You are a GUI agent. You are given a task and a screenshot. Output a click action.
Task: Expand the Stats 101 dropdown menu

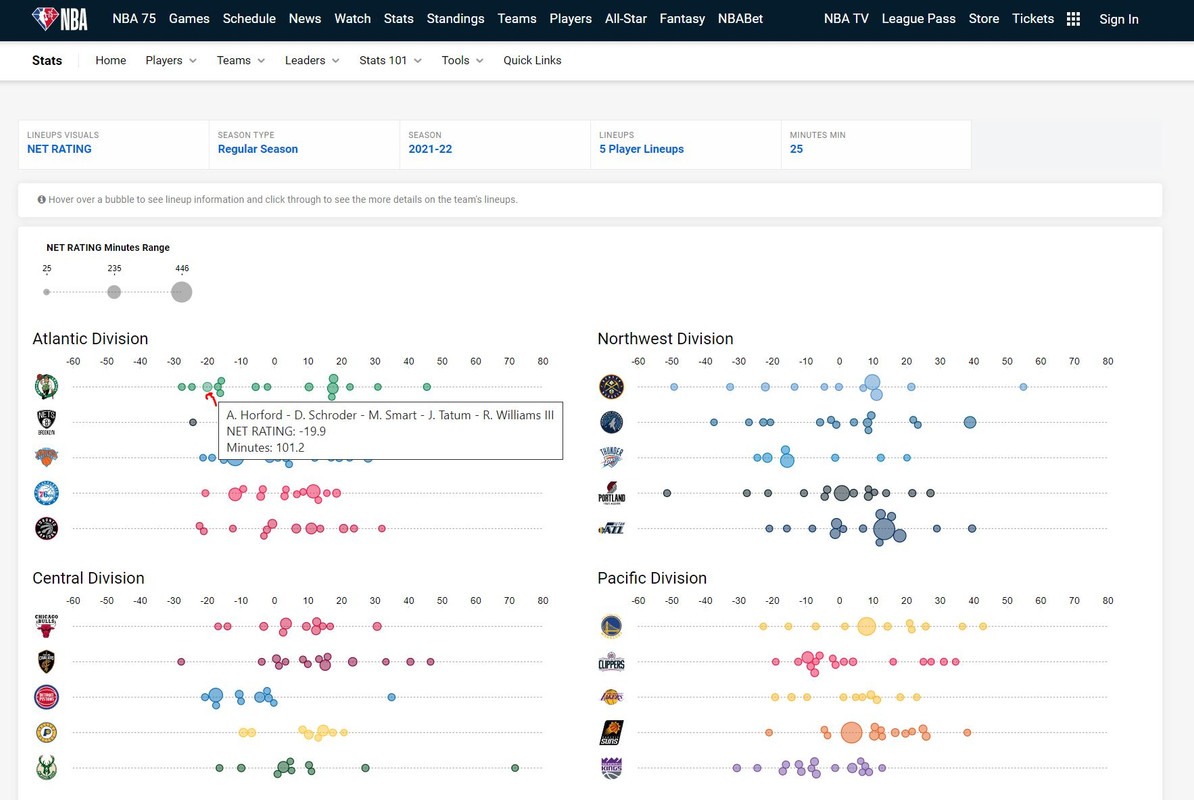[x=391, y=60]
